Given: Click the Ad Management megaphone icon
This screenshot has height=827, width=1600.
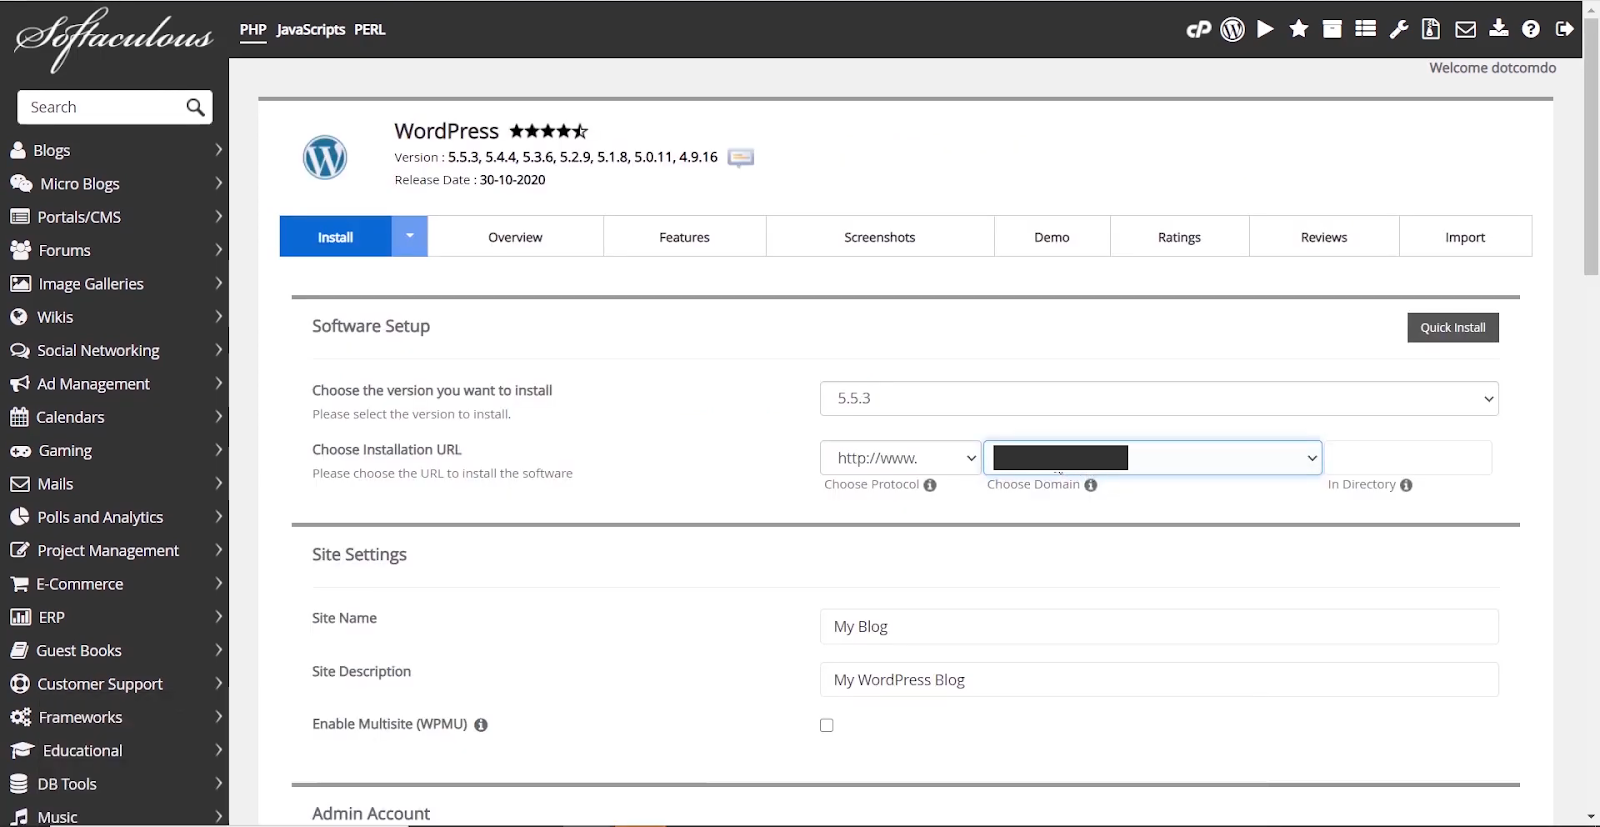Looking at the screenshot, I should (x=19, y=384).
